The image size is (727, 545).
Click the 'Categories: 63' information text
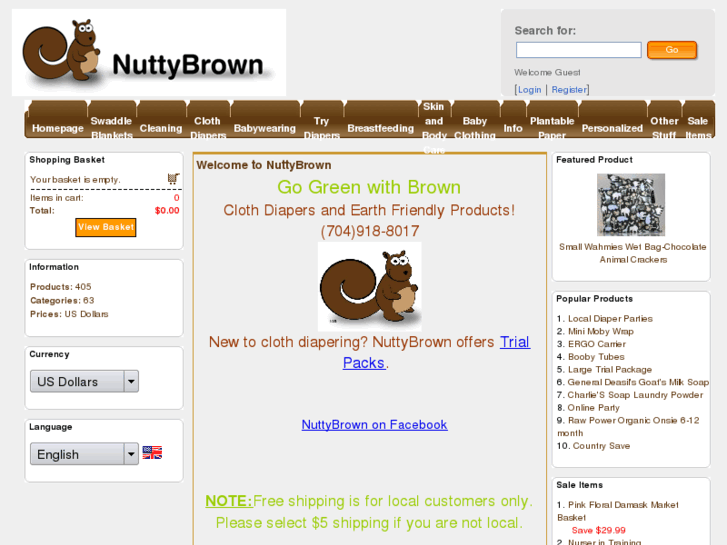[x=62, y=301]
